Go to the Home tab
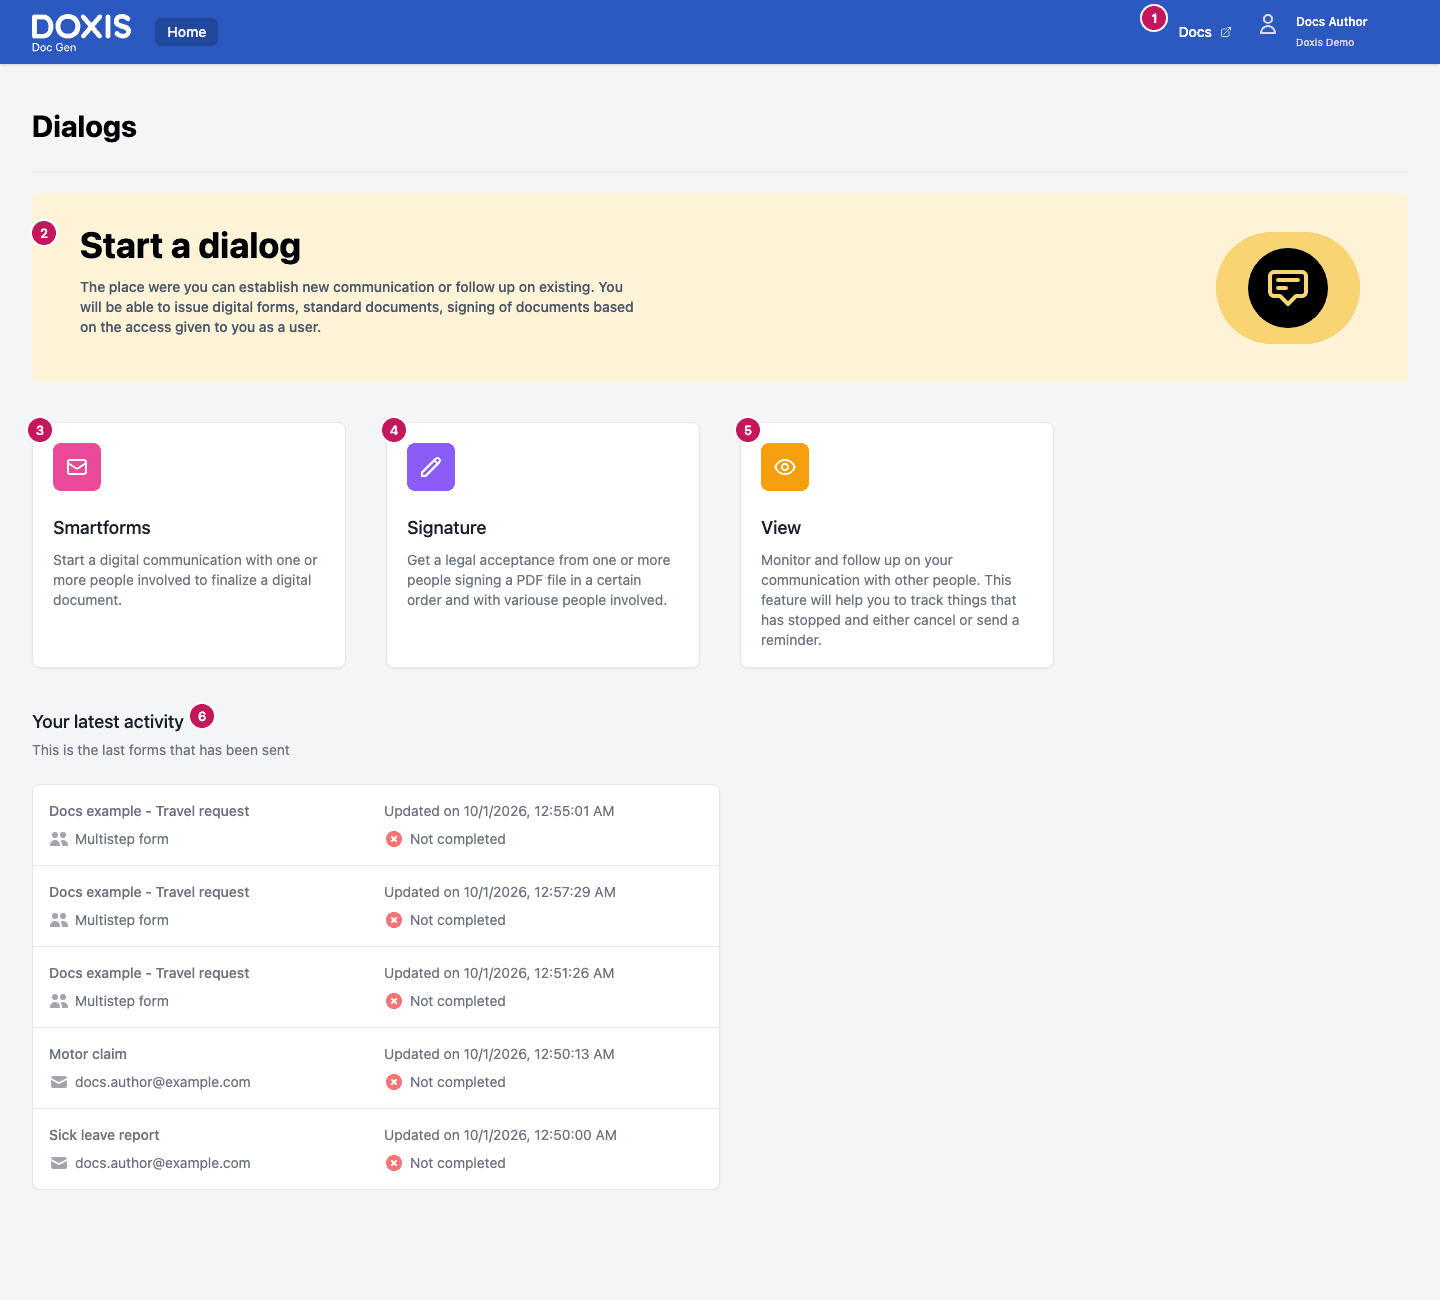Viewport: 1440px width, 1300px height. pos(187,32)
